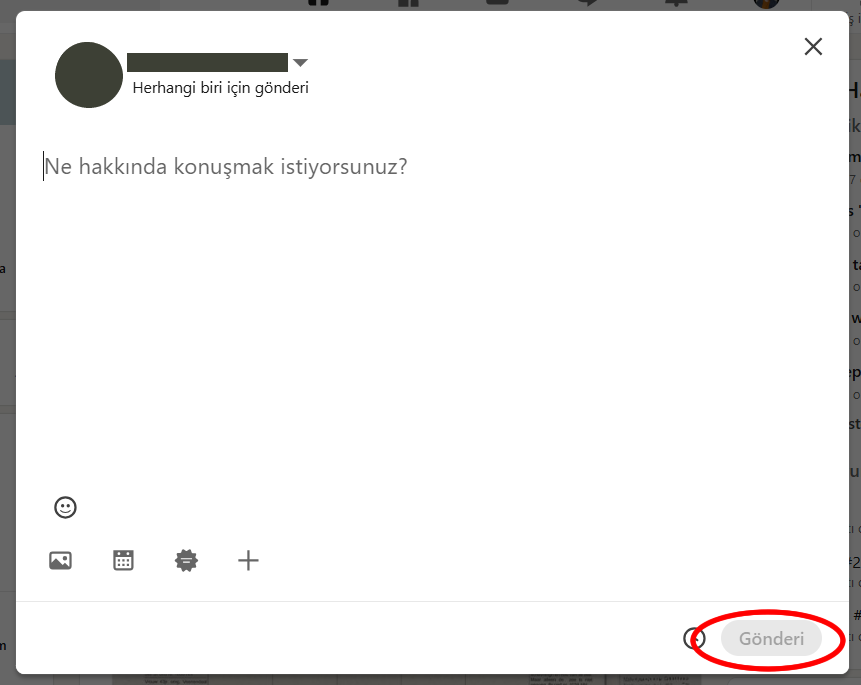The height and width of the screenshot is (685, 861).
Task: Expand the author visibility dropdown arrow
Action: 300,63
